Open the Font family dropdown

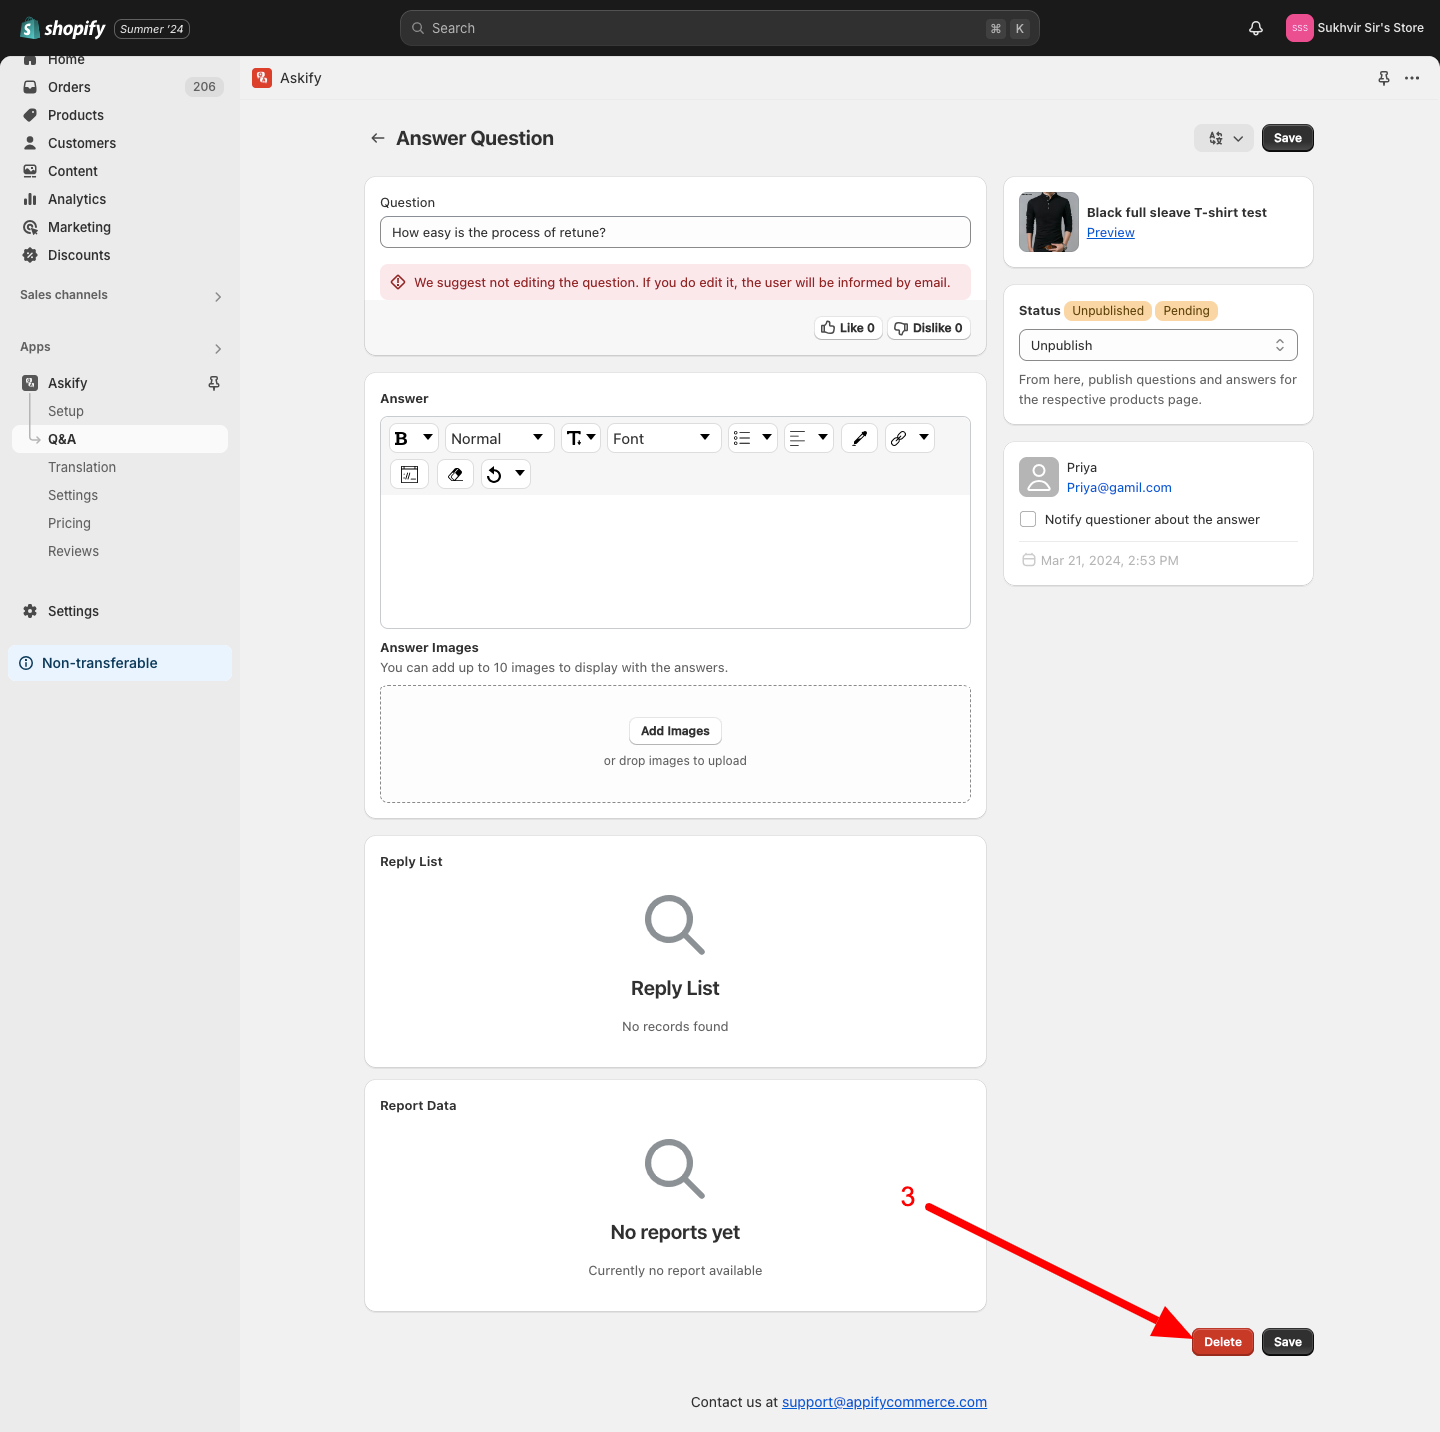coord(664,438)
